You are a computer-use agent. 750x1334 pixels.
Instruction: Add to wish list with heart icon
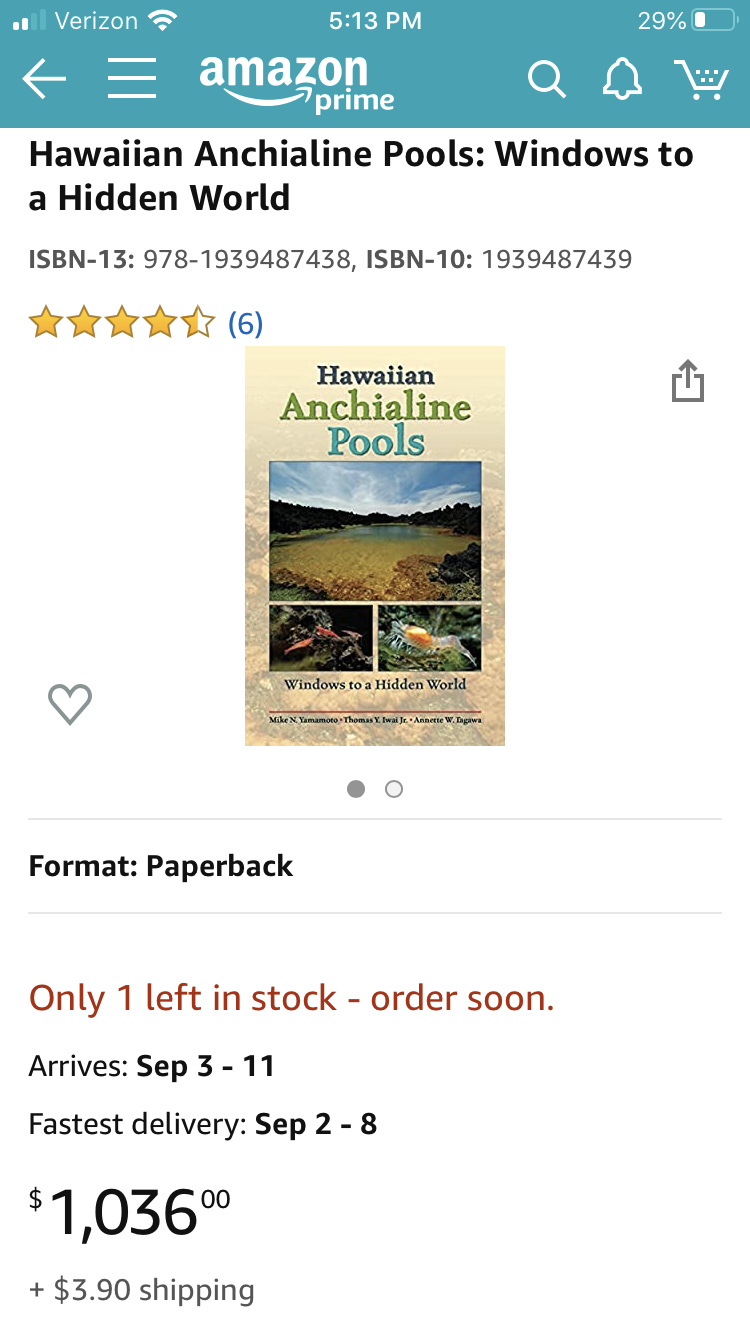70,704
